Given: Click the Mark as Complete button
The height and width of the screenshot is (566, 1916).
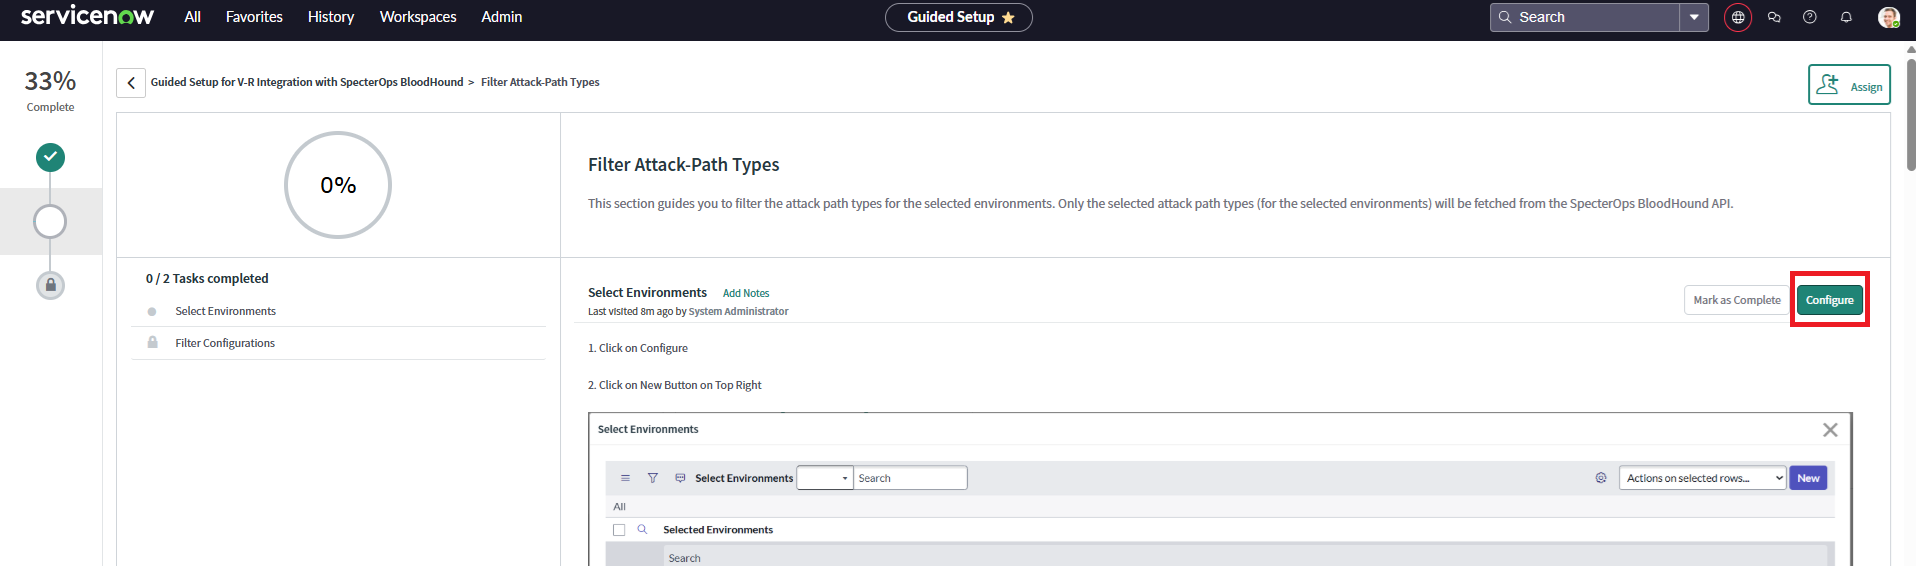Looking at the screenshot, I should 1737,300.
